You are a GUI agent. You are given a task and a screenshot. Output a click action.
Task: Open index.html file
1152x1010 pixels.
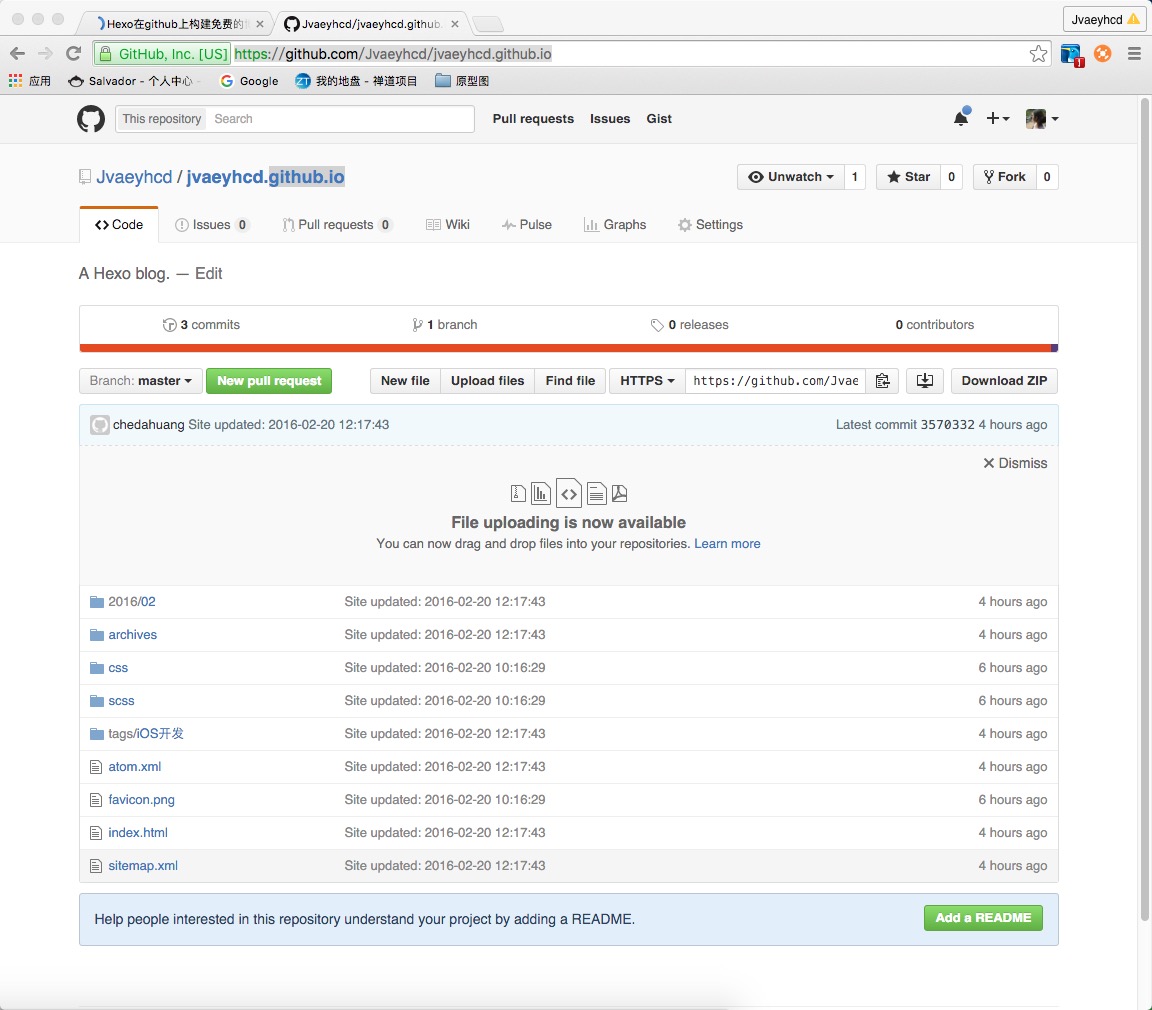138,833
